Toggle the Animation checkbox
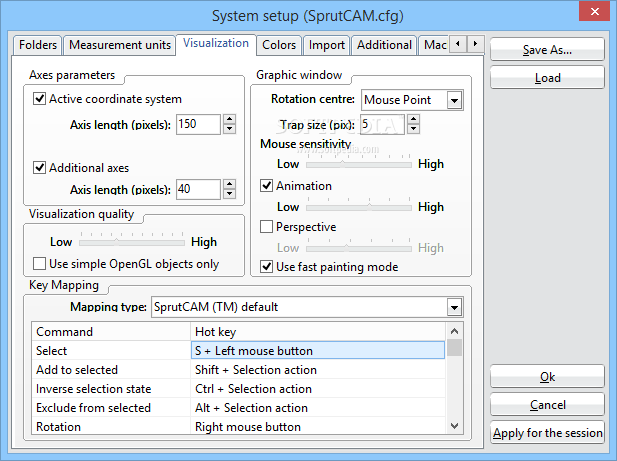Screen dimensions: 617x461 click(x=266, y=185)
